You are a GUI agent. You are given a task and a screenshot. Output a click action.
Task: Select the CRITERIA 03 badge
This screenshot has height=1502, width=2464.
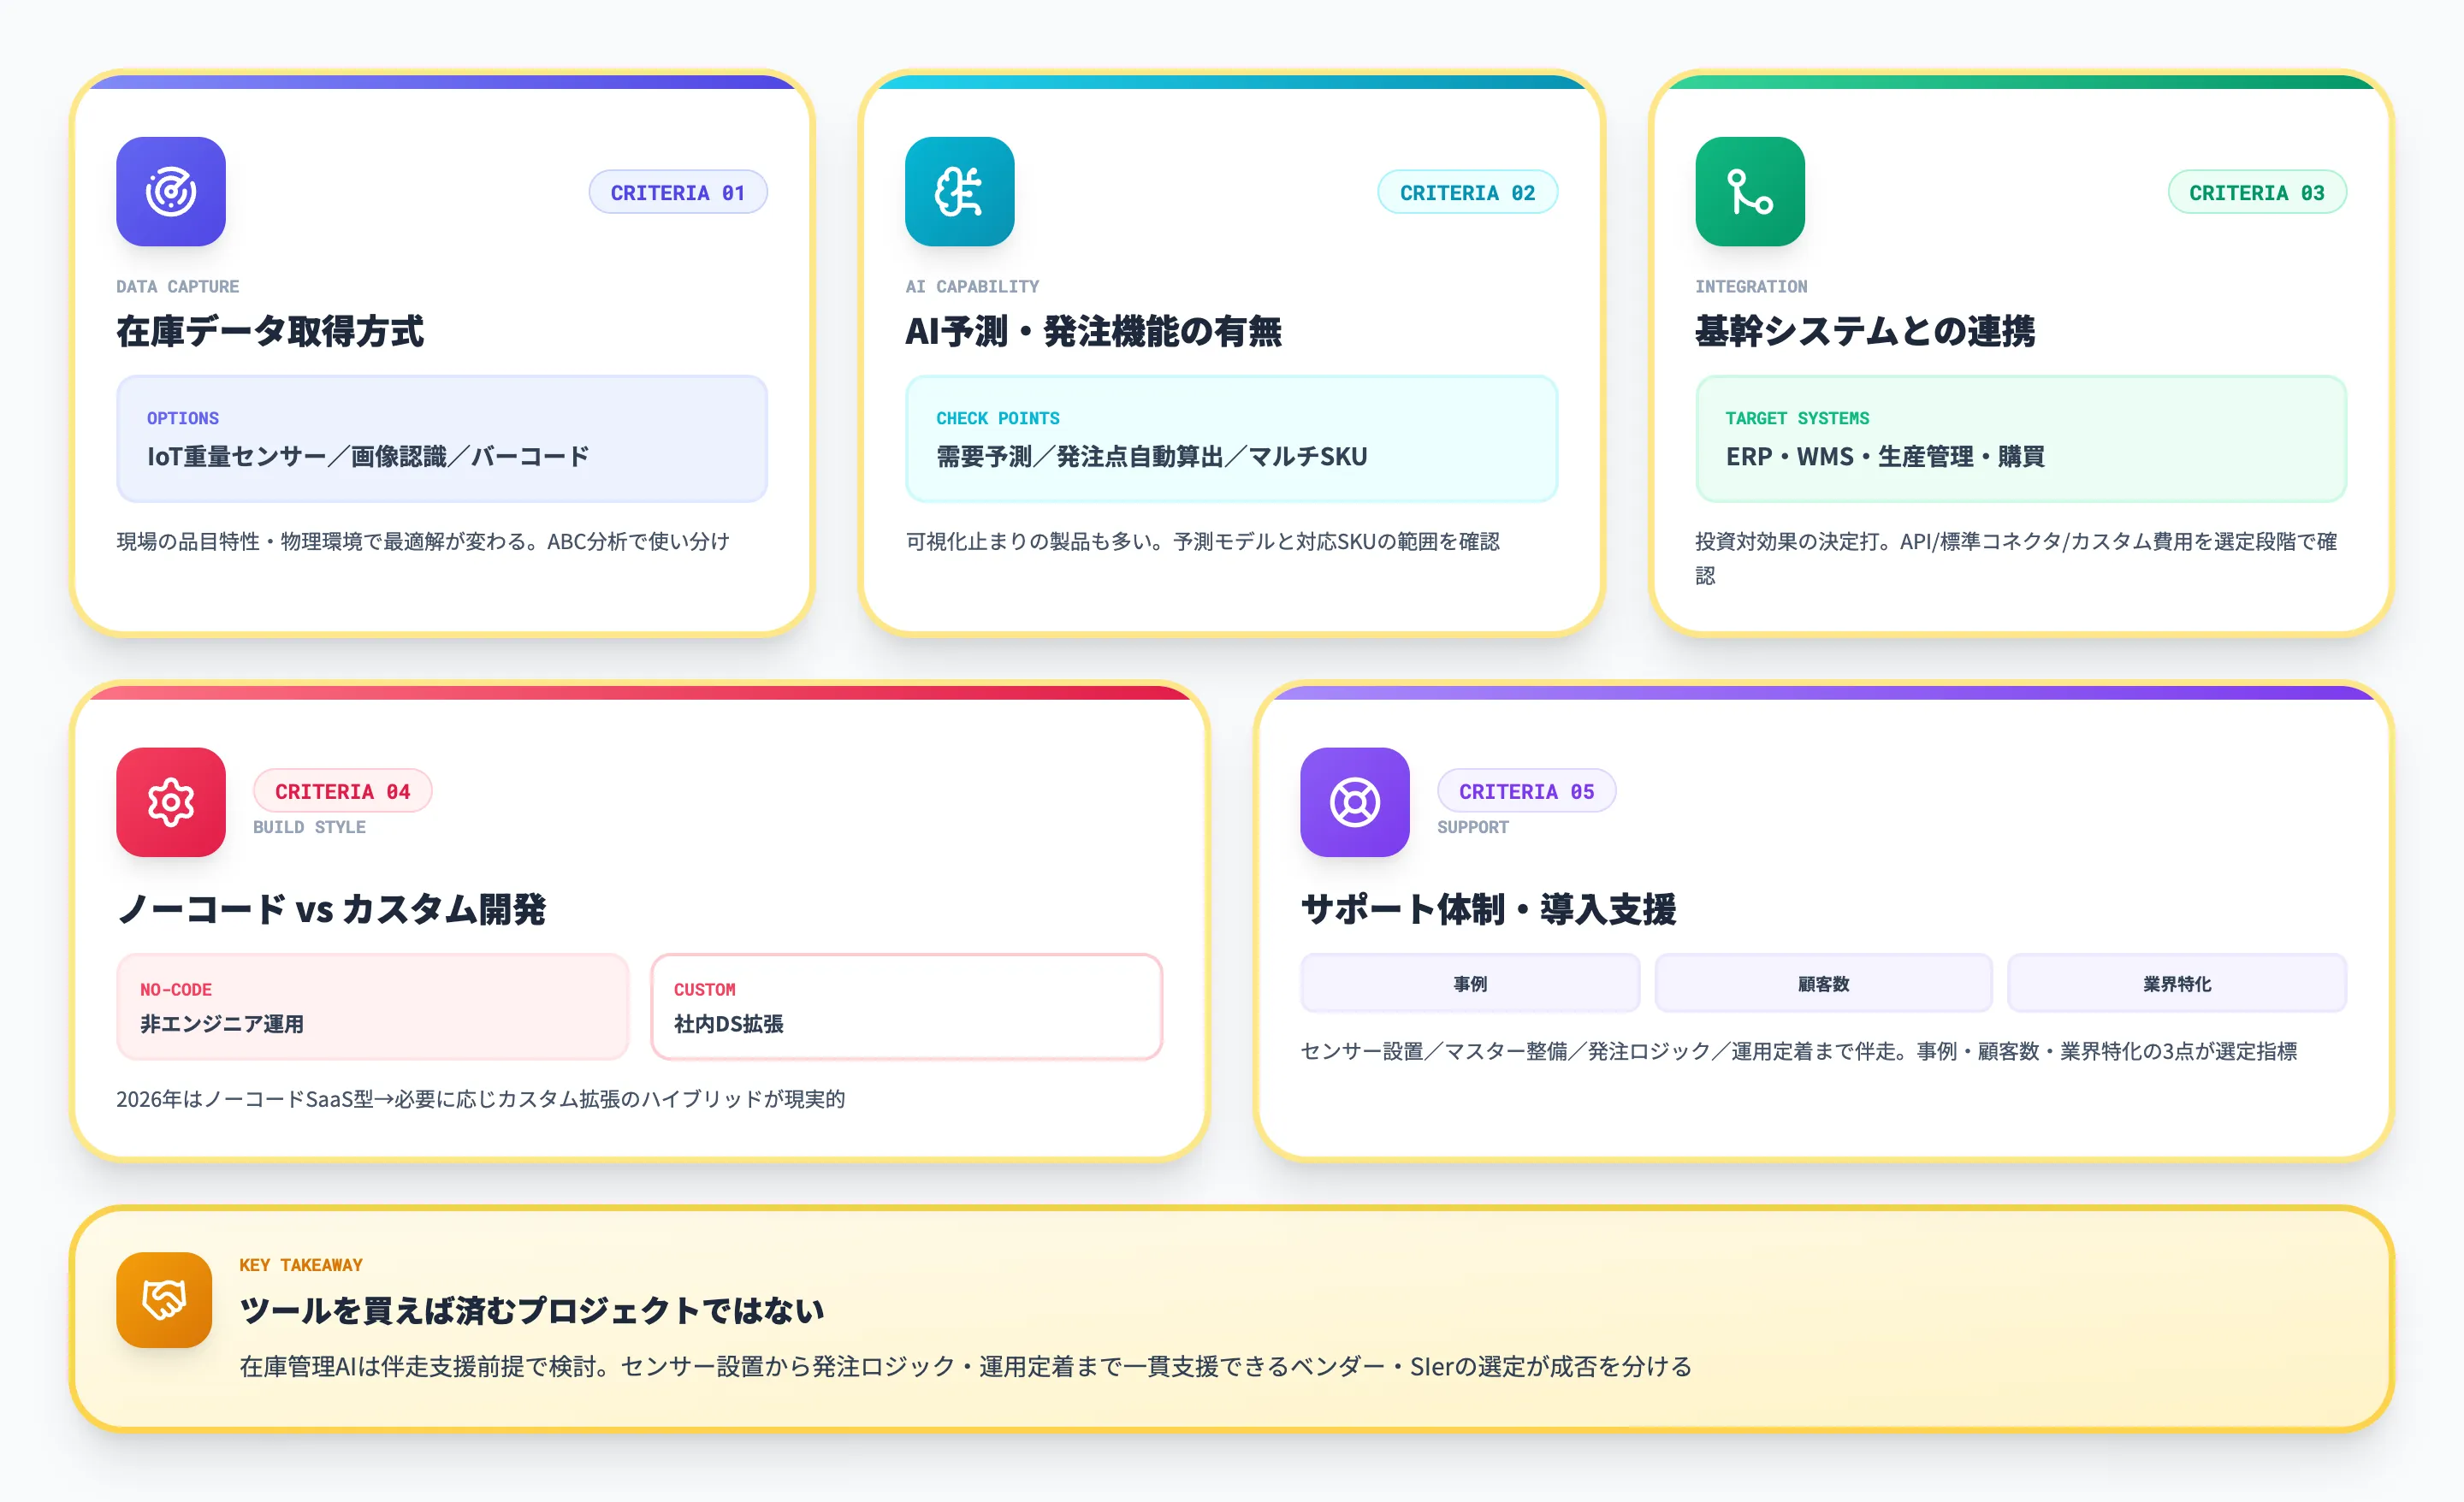[x=2256, y=191]
